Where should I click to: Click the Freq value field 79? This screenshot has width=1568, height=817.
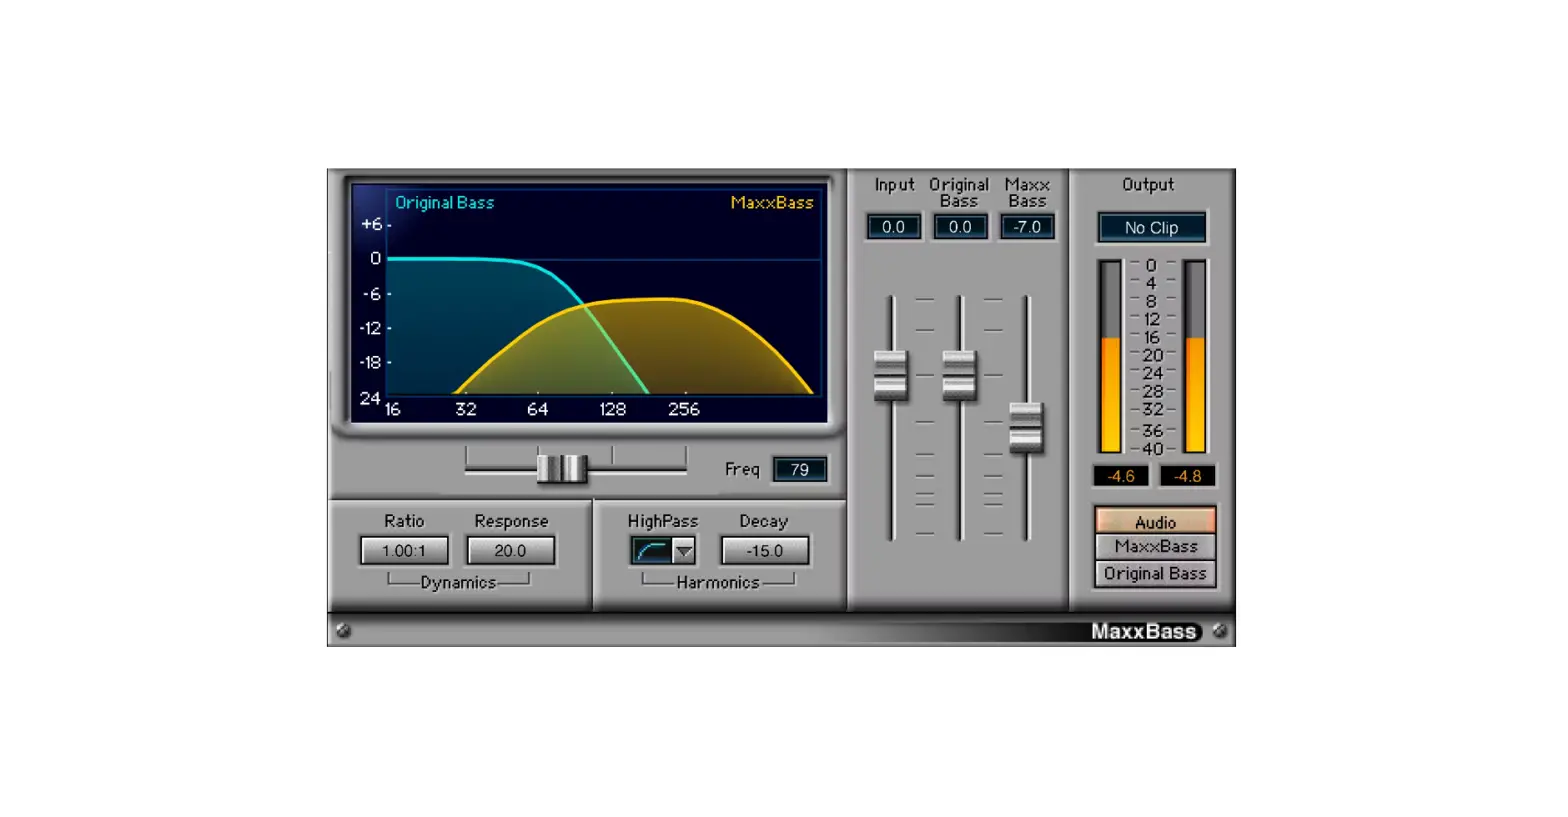click(x=799, y=469)
